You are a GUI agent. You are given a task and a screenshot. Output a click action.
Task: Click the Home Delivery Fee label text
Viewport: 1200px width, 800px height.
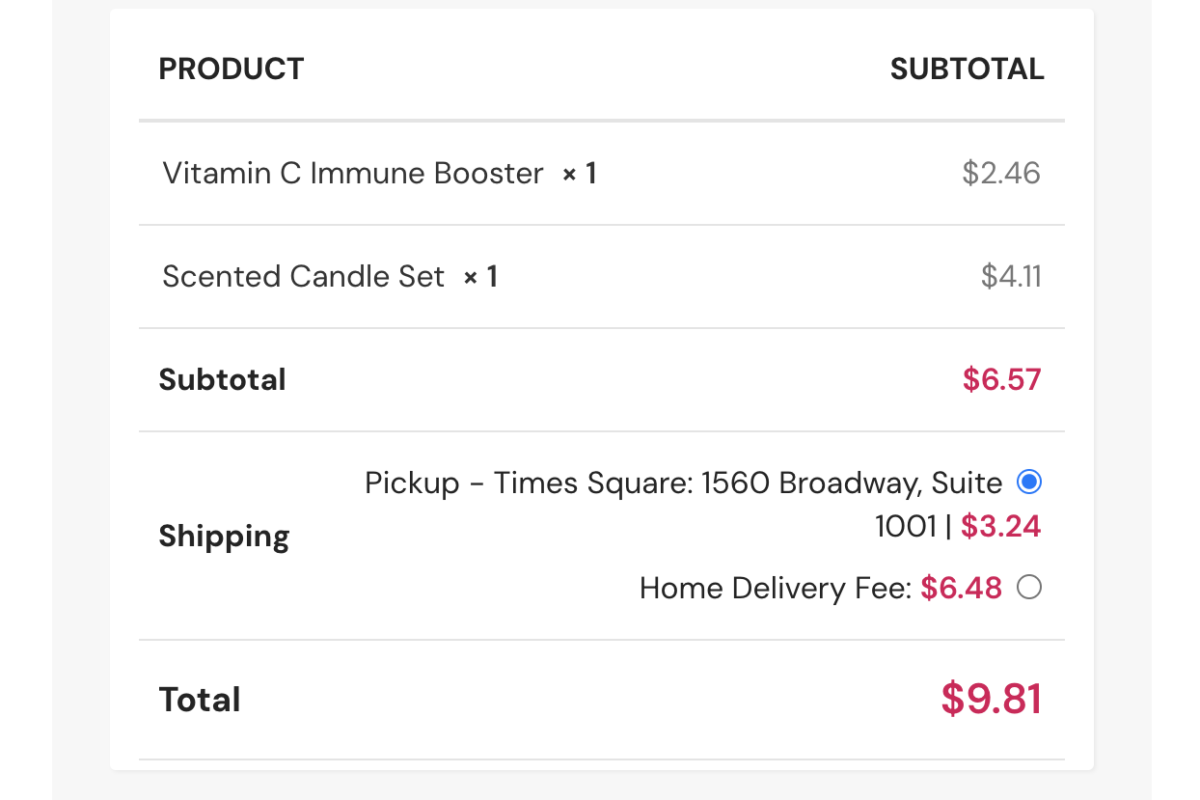pos(775,588)
